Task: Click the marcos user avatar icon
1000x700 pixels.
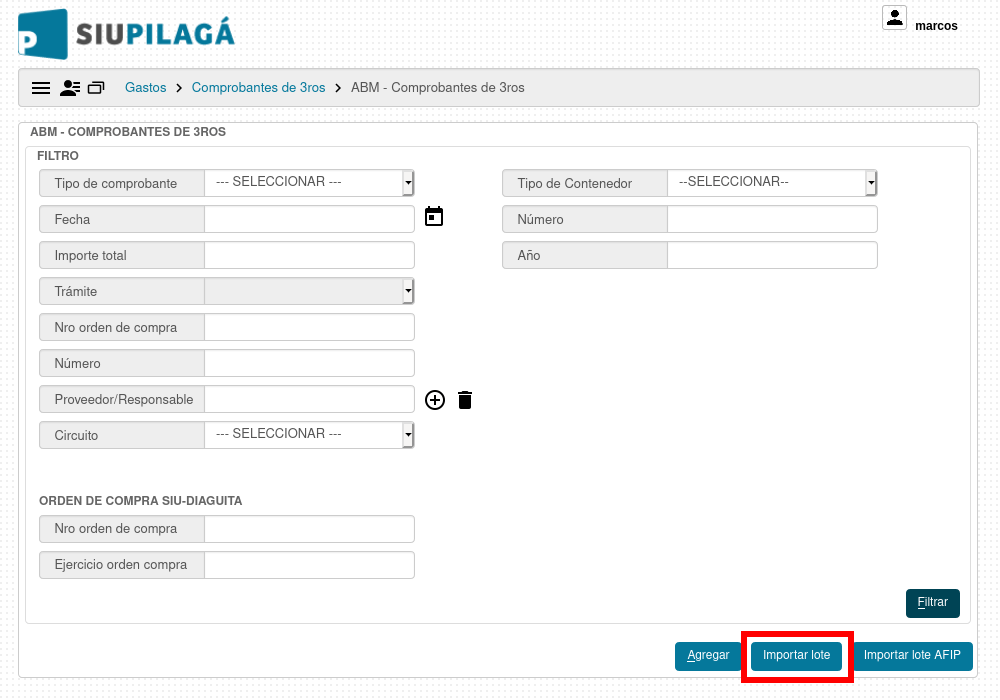Action: (x=894, y=18)
